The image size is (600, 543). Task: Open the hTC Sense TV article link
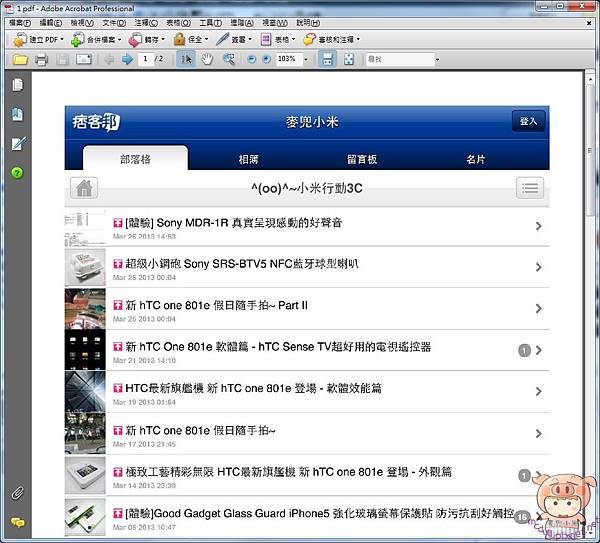click(278, 347)
